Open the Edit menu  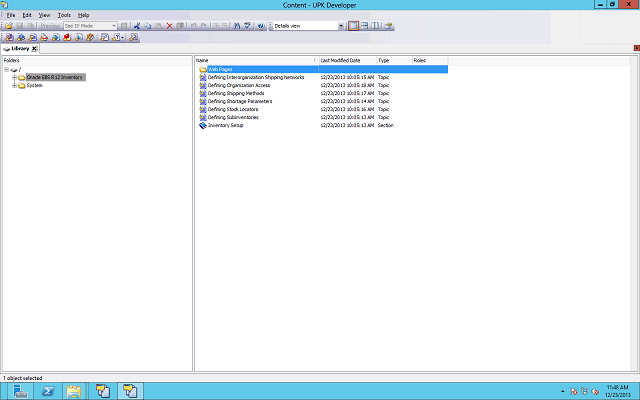click(x=27, y=15)
